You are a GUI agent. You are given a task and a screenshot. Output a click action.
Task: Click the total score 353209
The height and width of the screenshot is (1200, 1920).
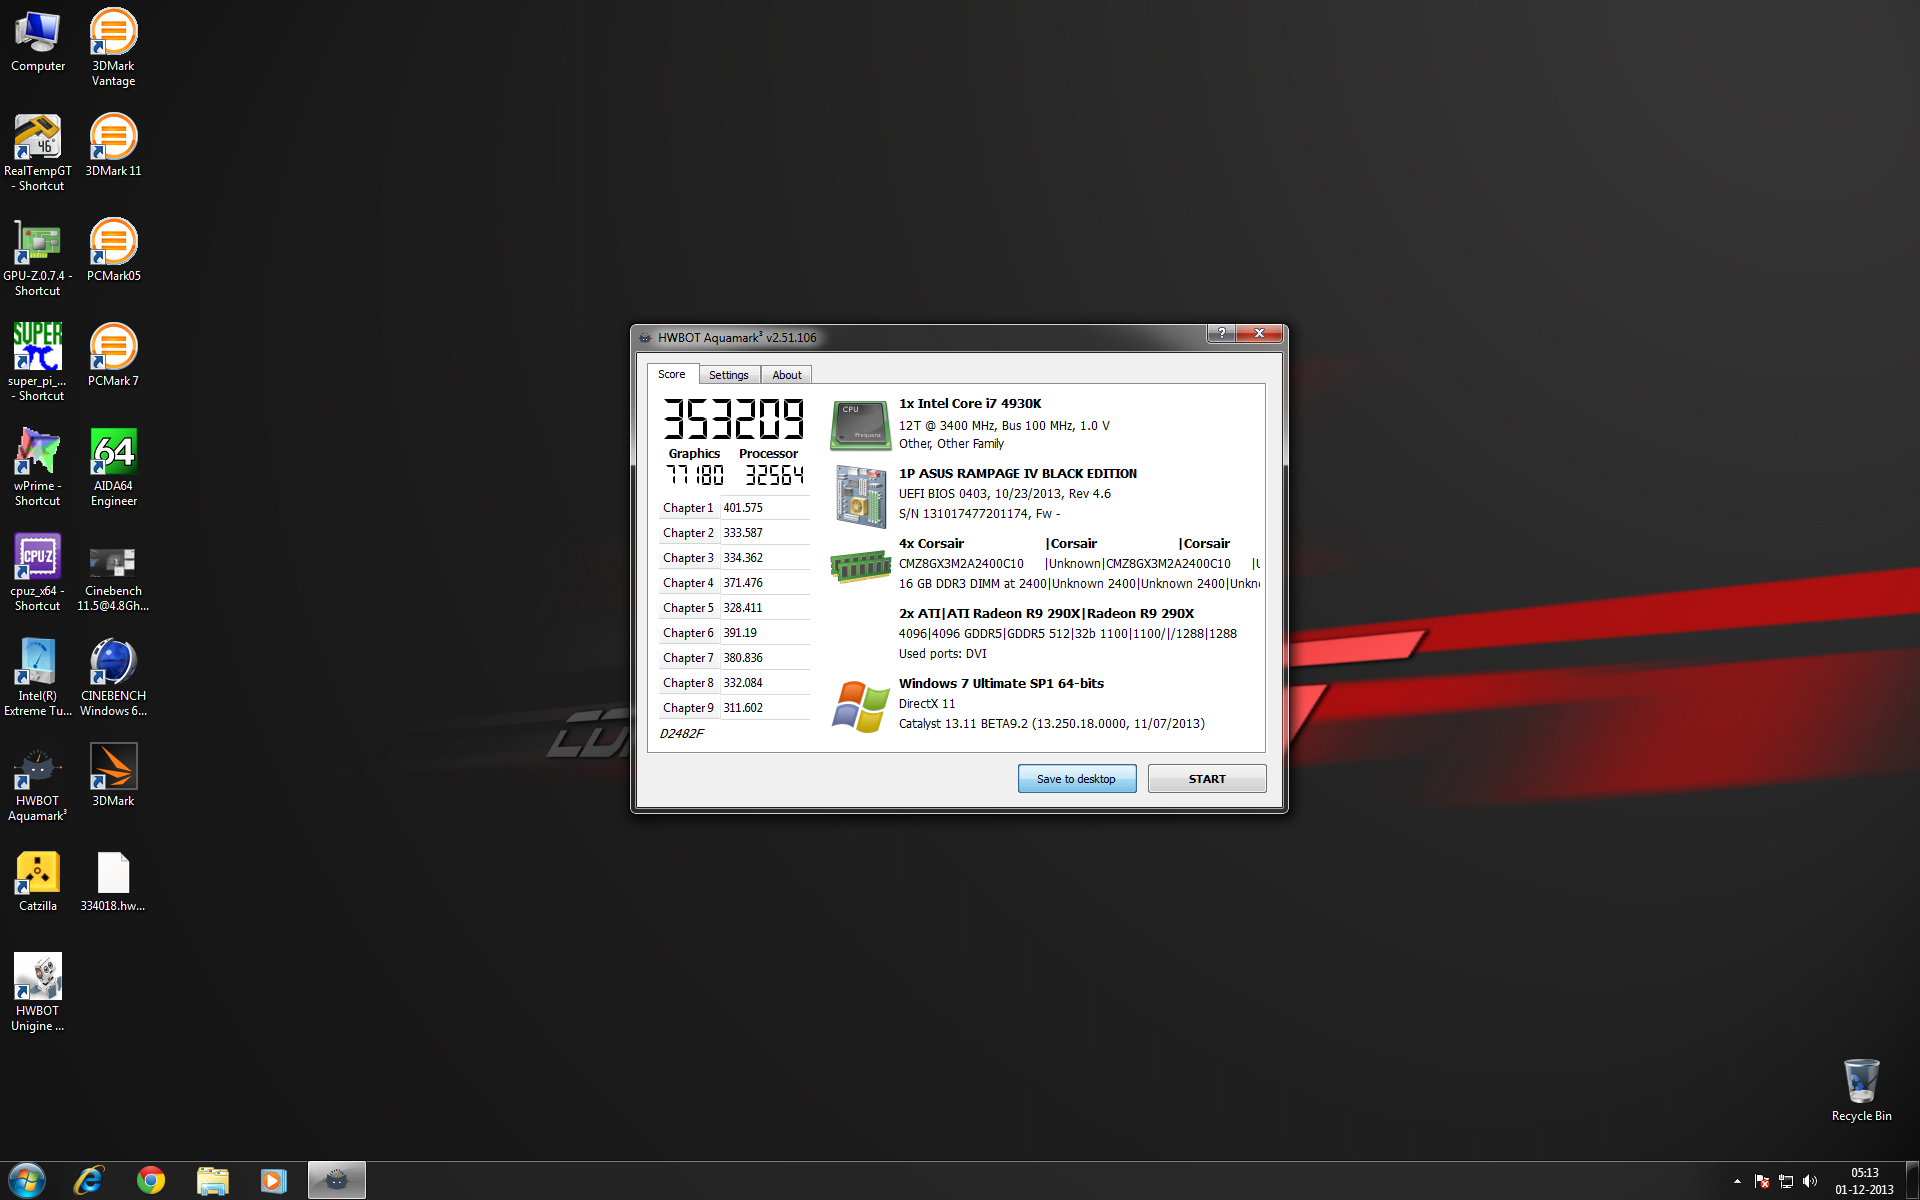pyautogui.click(x=734, y=419)
